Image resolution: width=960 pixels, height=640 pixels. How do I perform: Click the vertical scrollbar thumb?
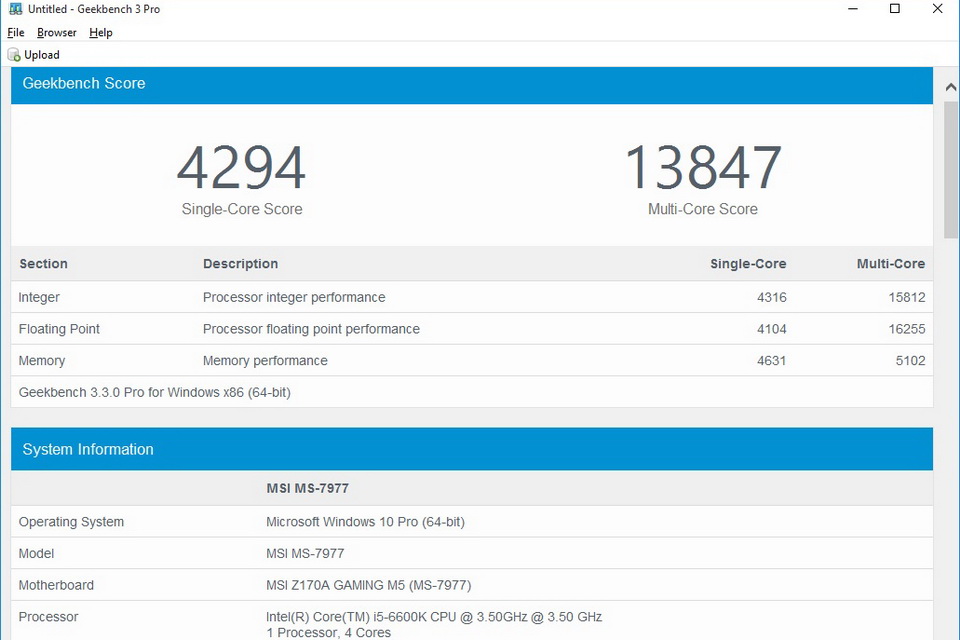click(951, 170)
